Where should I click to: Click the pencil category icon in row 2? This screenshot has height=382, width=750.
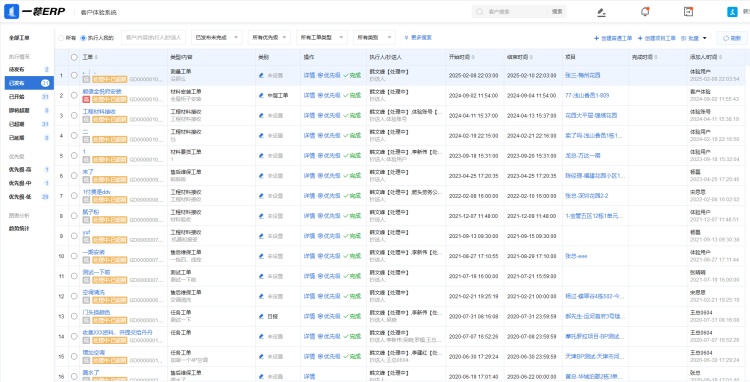[x=261, y=96]
